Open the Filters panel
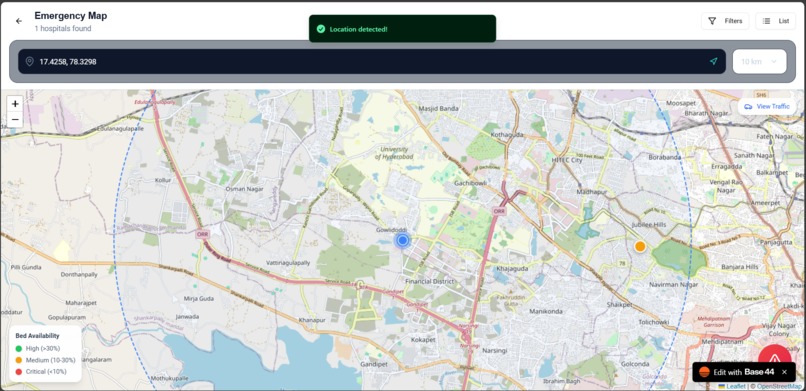Viewport: 806px width, 391px height. 725,21
